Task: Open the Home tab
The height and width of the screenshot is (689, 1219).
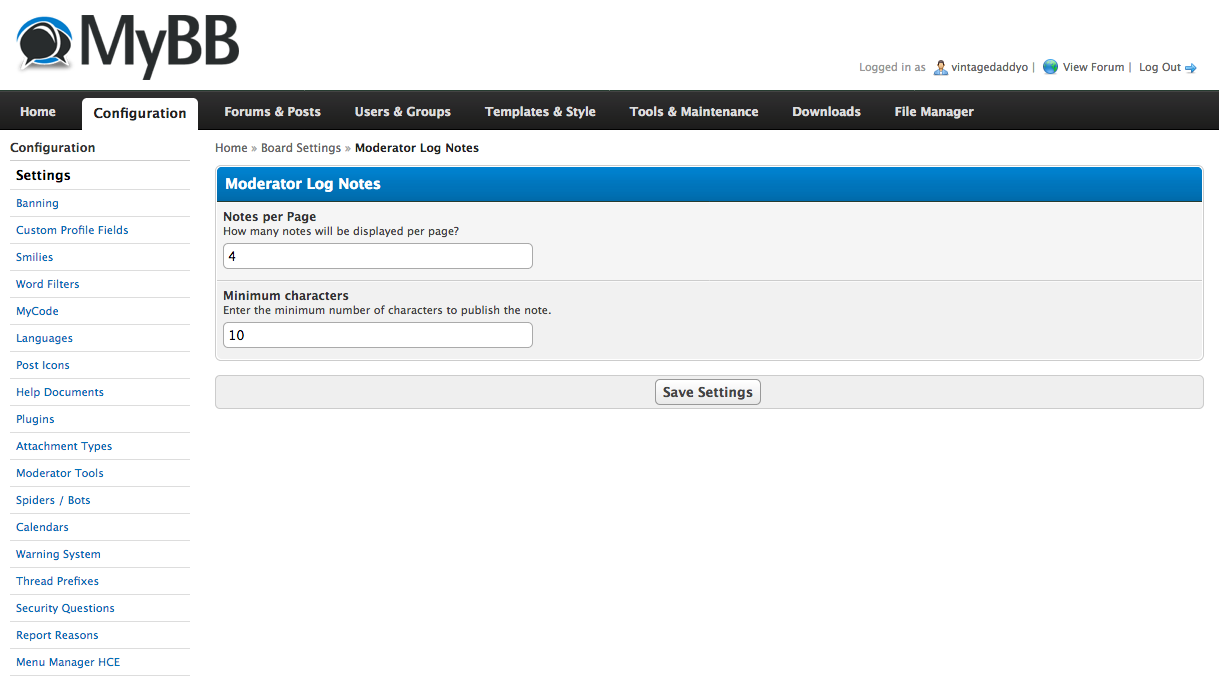Action: 38,112
